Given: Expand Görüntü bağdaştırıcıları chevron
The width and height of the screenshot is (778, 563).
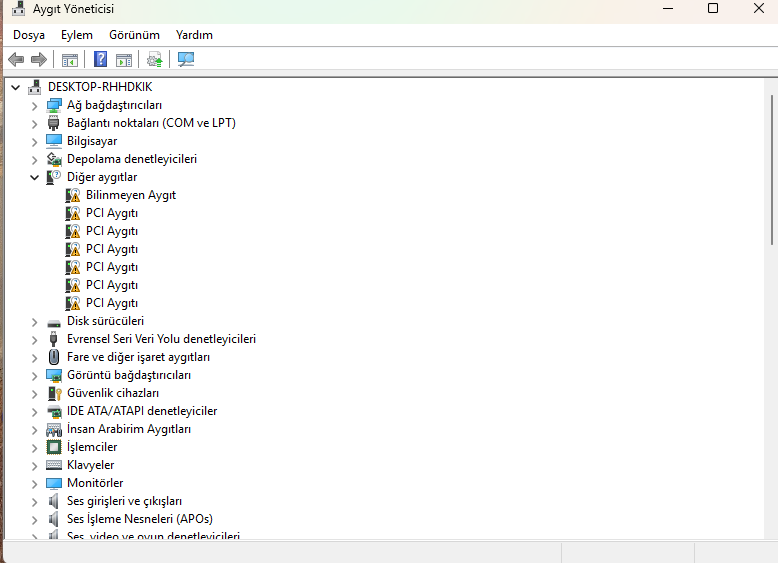Looking at the screenshot, I should tap(34, 376).
